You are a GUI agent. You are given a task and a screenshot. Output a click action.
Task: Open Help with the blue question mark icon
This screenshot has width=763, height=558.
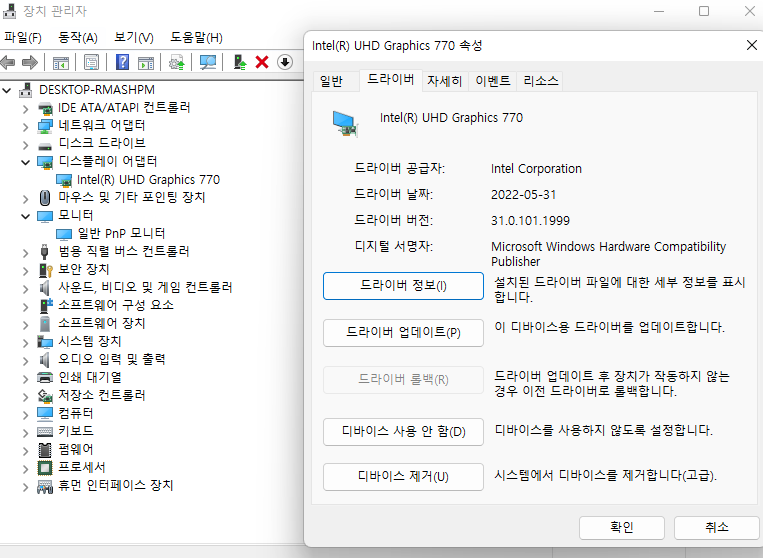point(123,62)
